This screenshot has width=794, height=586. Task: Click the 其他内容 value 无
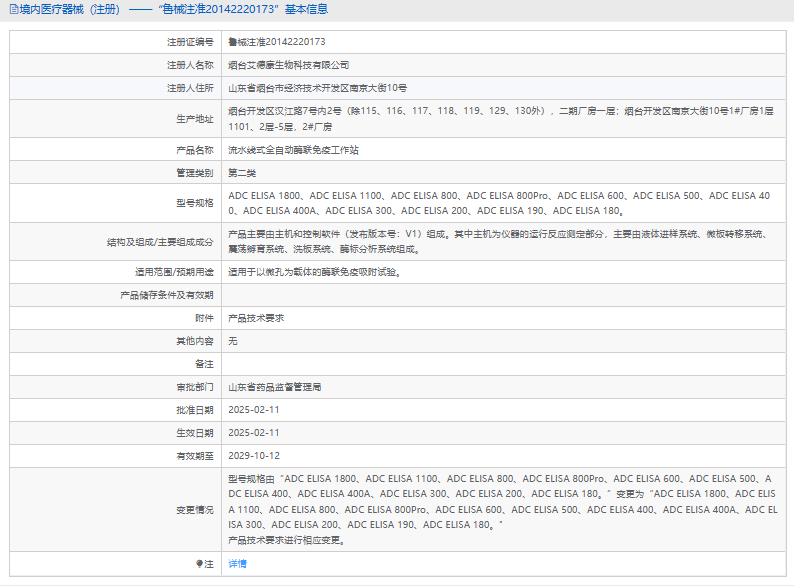coord(232,341)
